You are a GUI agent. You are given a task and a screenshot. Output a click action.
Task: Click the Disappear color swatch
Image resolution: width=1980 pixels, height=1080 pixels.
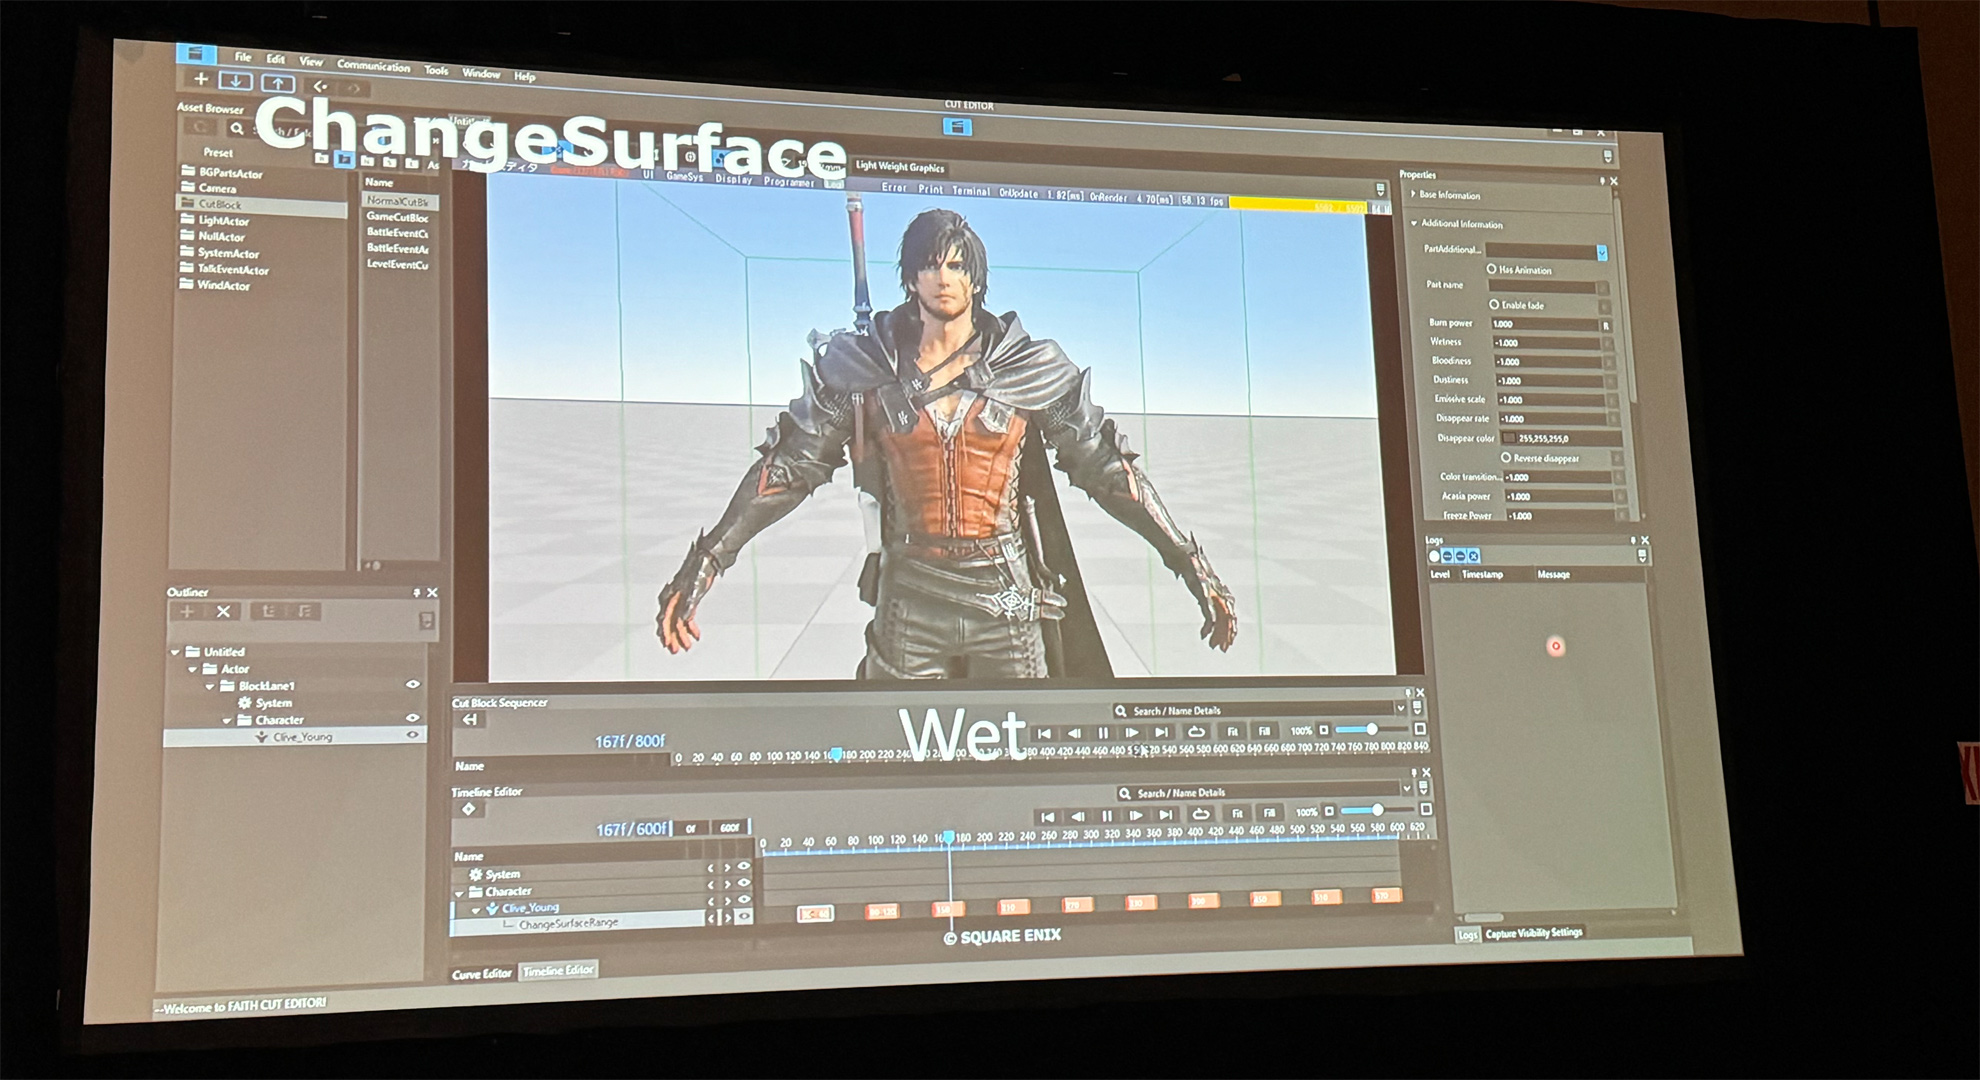click(1508, 438)
